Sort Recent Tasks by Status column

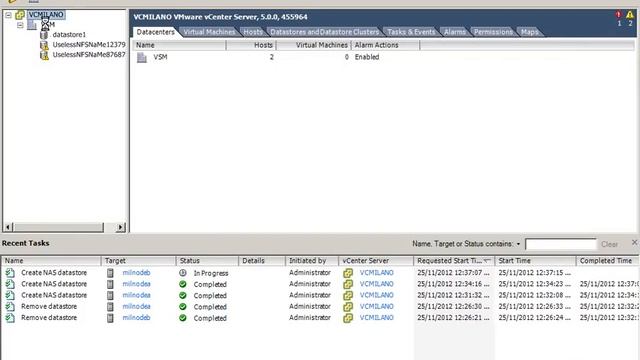pyautogui.click(x=207, y=261)
